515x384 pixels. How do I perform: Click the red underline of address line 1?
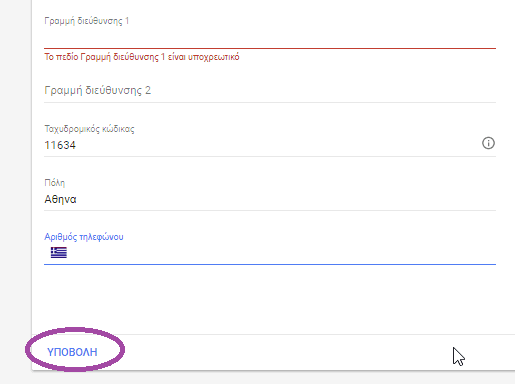270,48
